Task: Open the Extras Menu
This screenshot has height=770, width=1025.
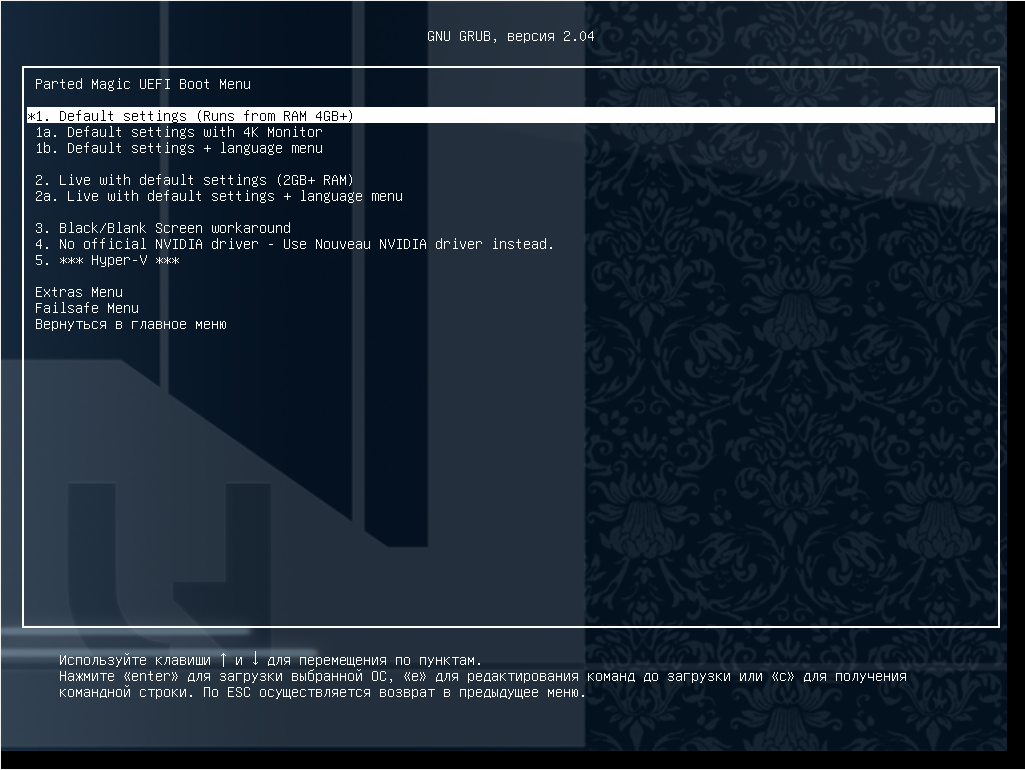Action: coord(79,292)
